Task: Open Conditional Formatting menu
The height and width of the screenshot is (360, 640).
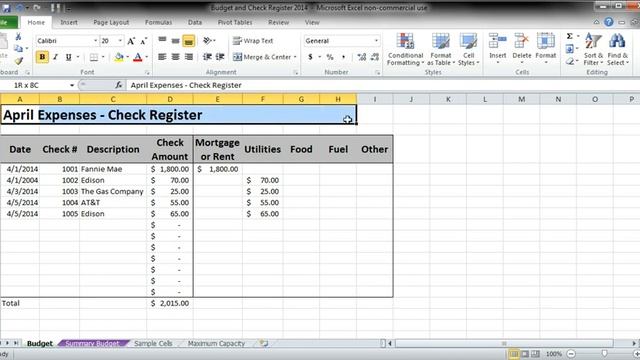Action: [x=405, y=49]
